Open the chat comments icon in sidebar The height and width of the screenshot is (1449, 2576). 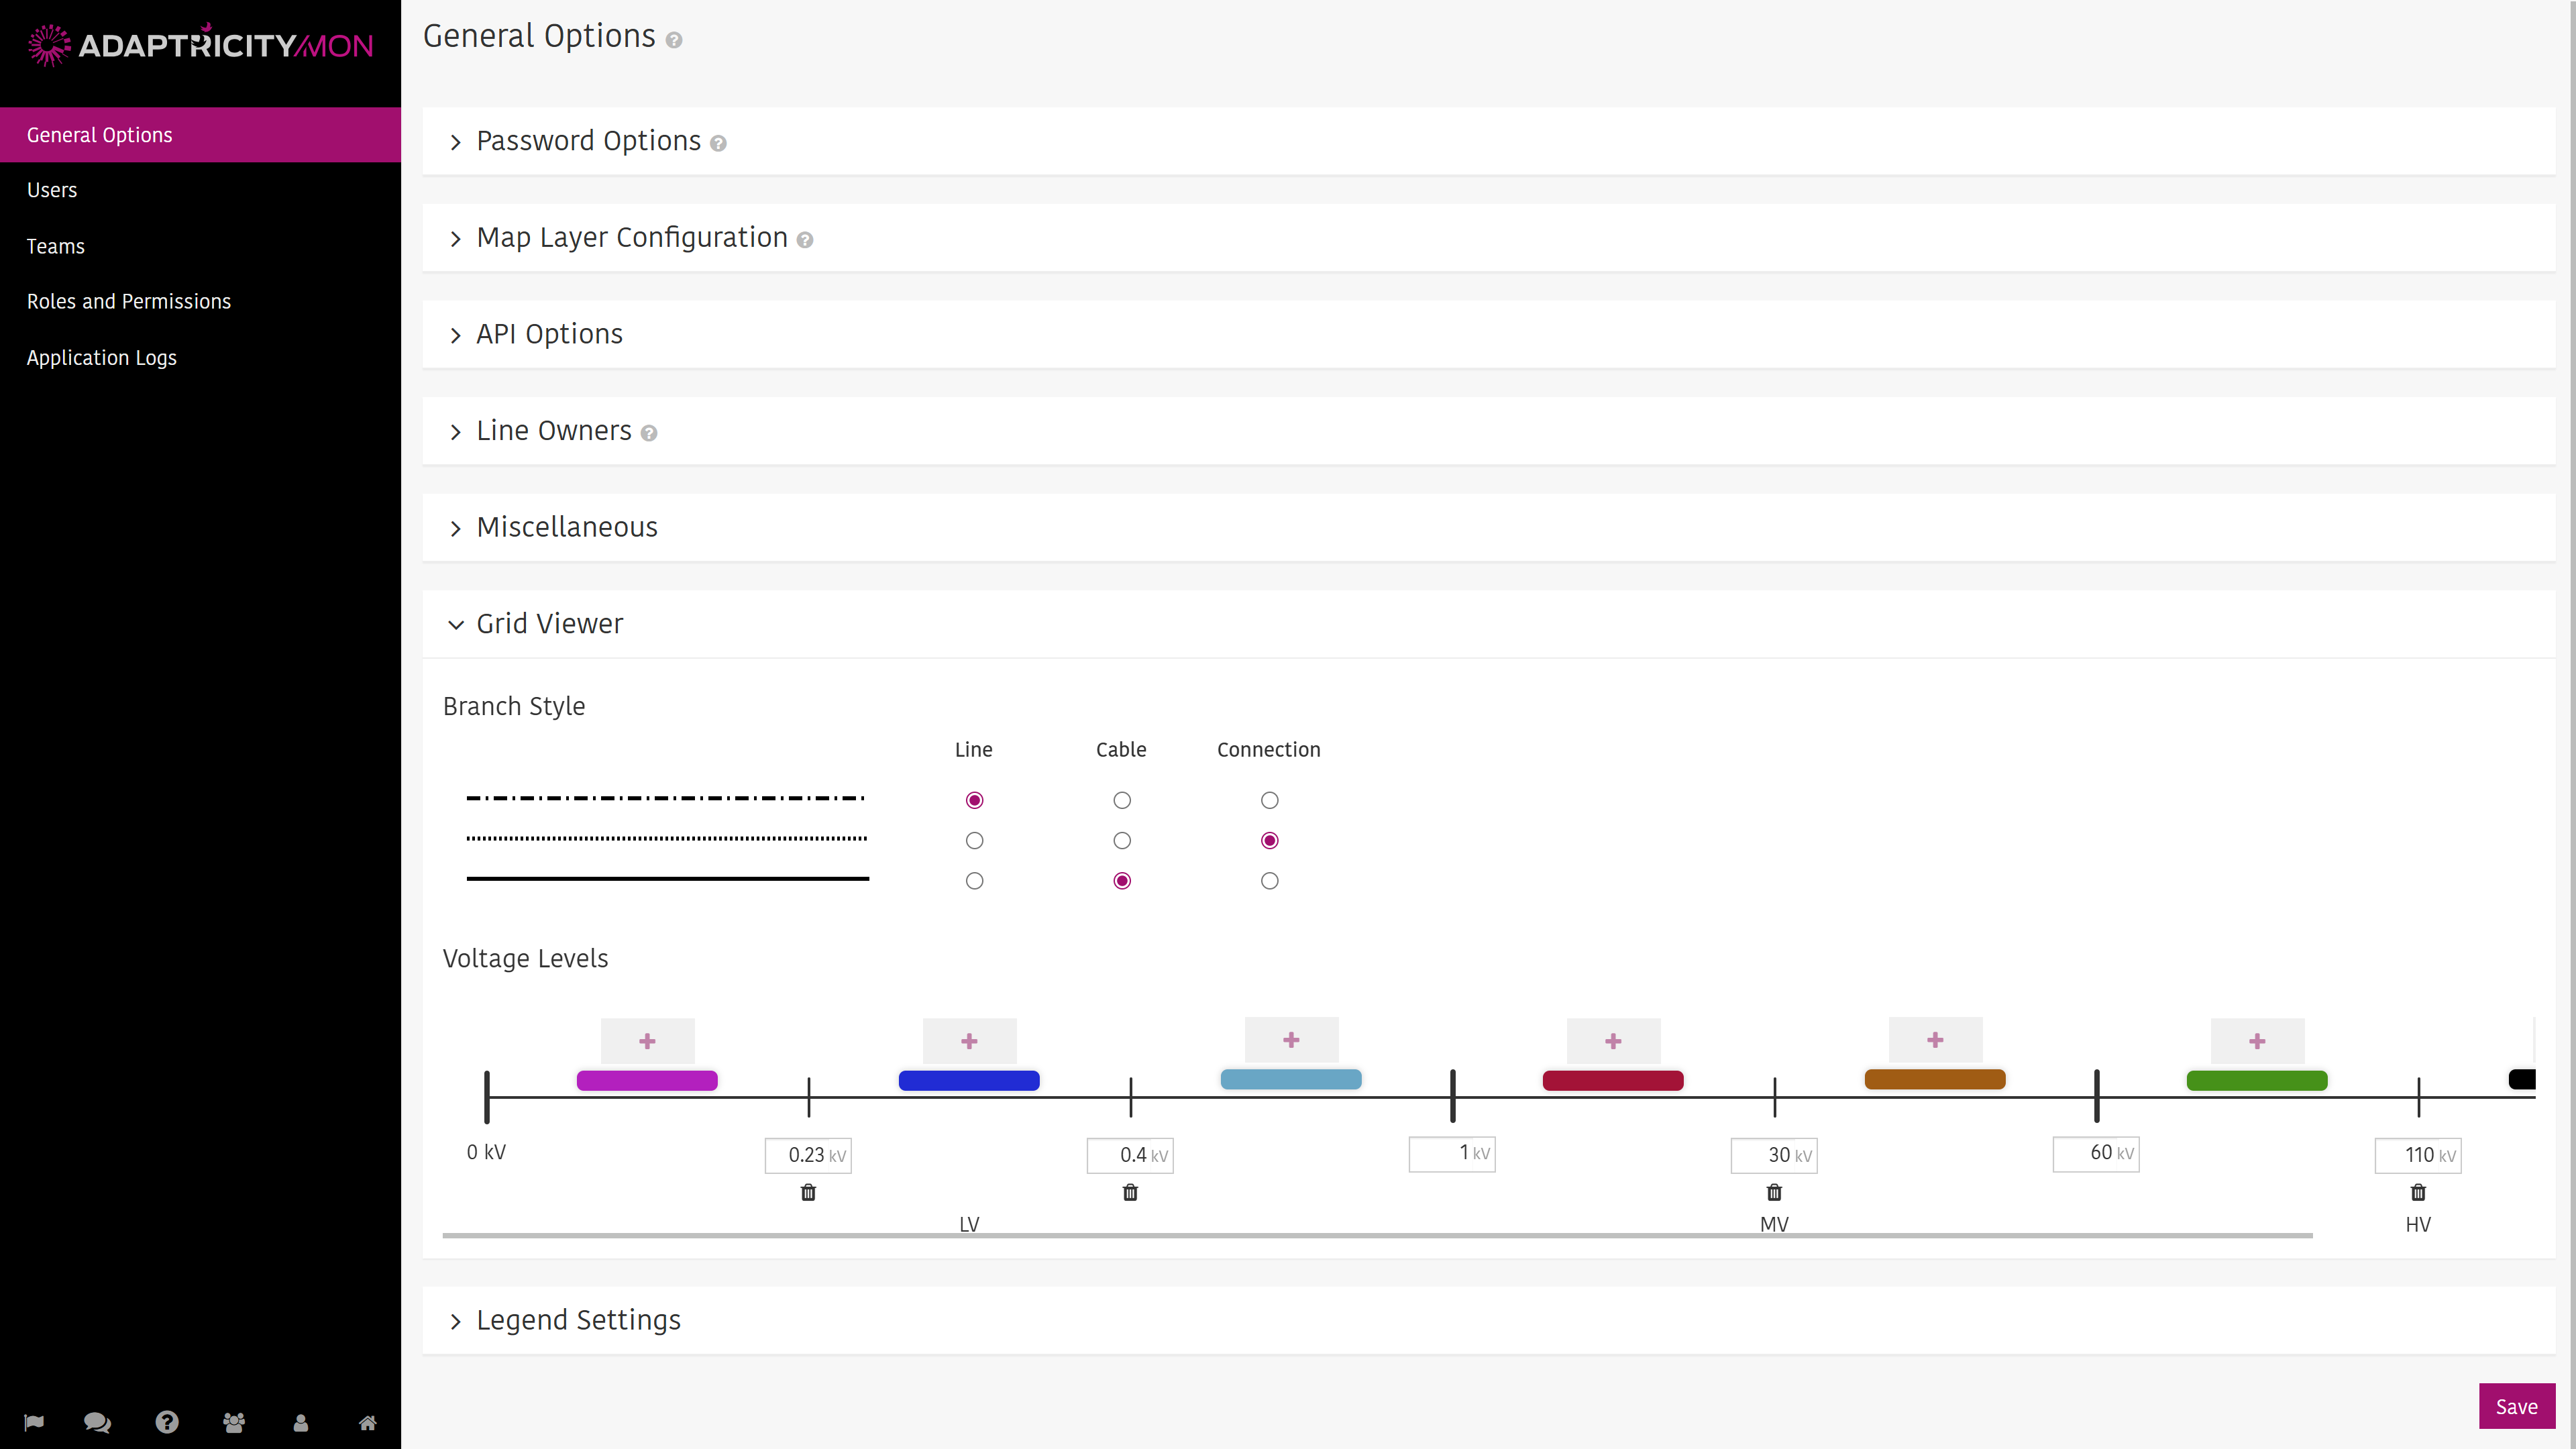(97, 1422)
